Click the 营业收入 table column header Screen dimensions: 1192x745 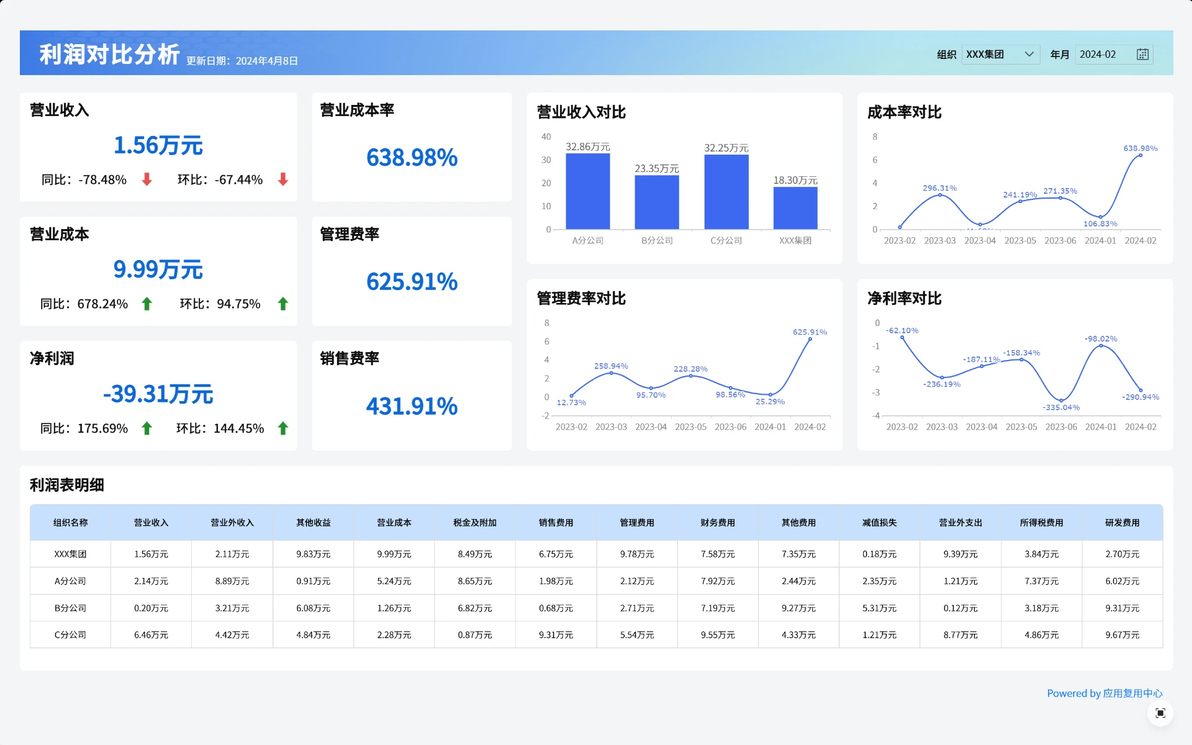point(151,523)
